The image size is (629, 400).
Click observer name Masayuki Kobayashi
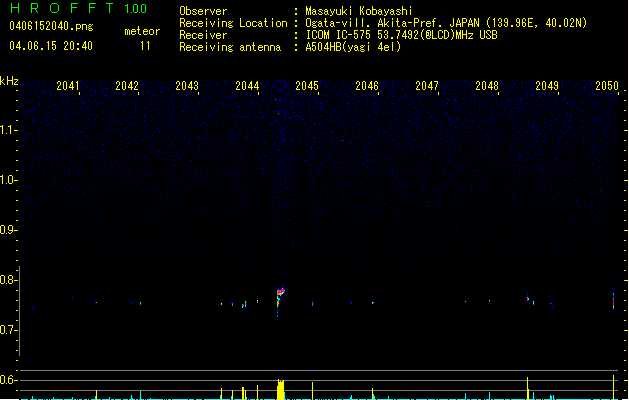pyautogui.click(x=359, y=11)
